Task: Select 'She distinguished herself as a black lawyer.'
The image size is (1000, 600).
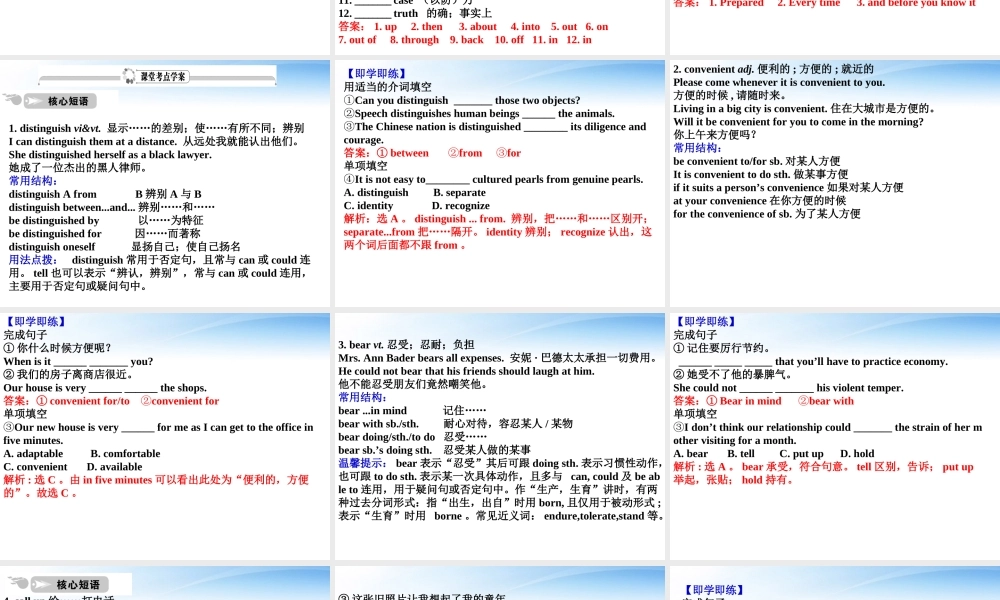Action: 110,155
